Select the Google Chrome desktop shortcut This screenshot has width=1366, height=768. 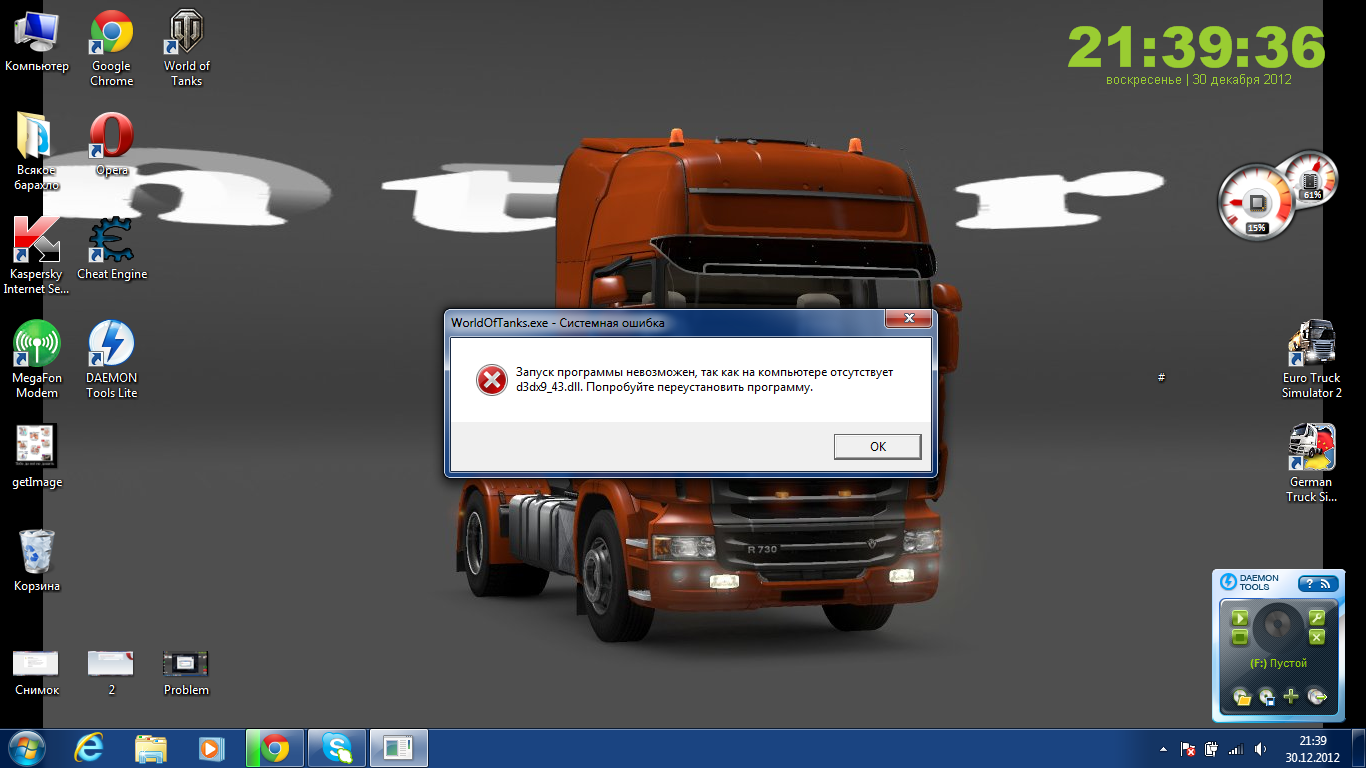112,48
